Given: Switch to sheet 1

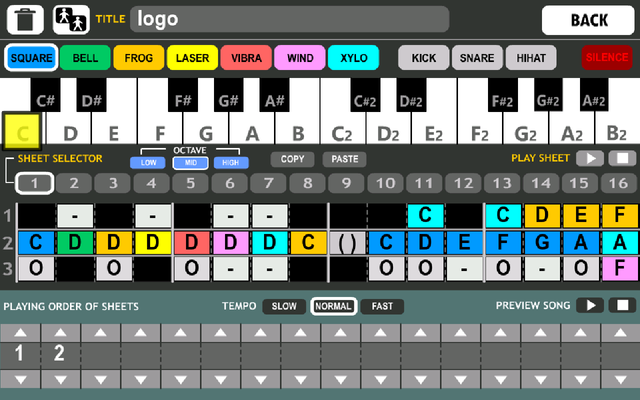Looking at the screenshot, I should (34, 183).
